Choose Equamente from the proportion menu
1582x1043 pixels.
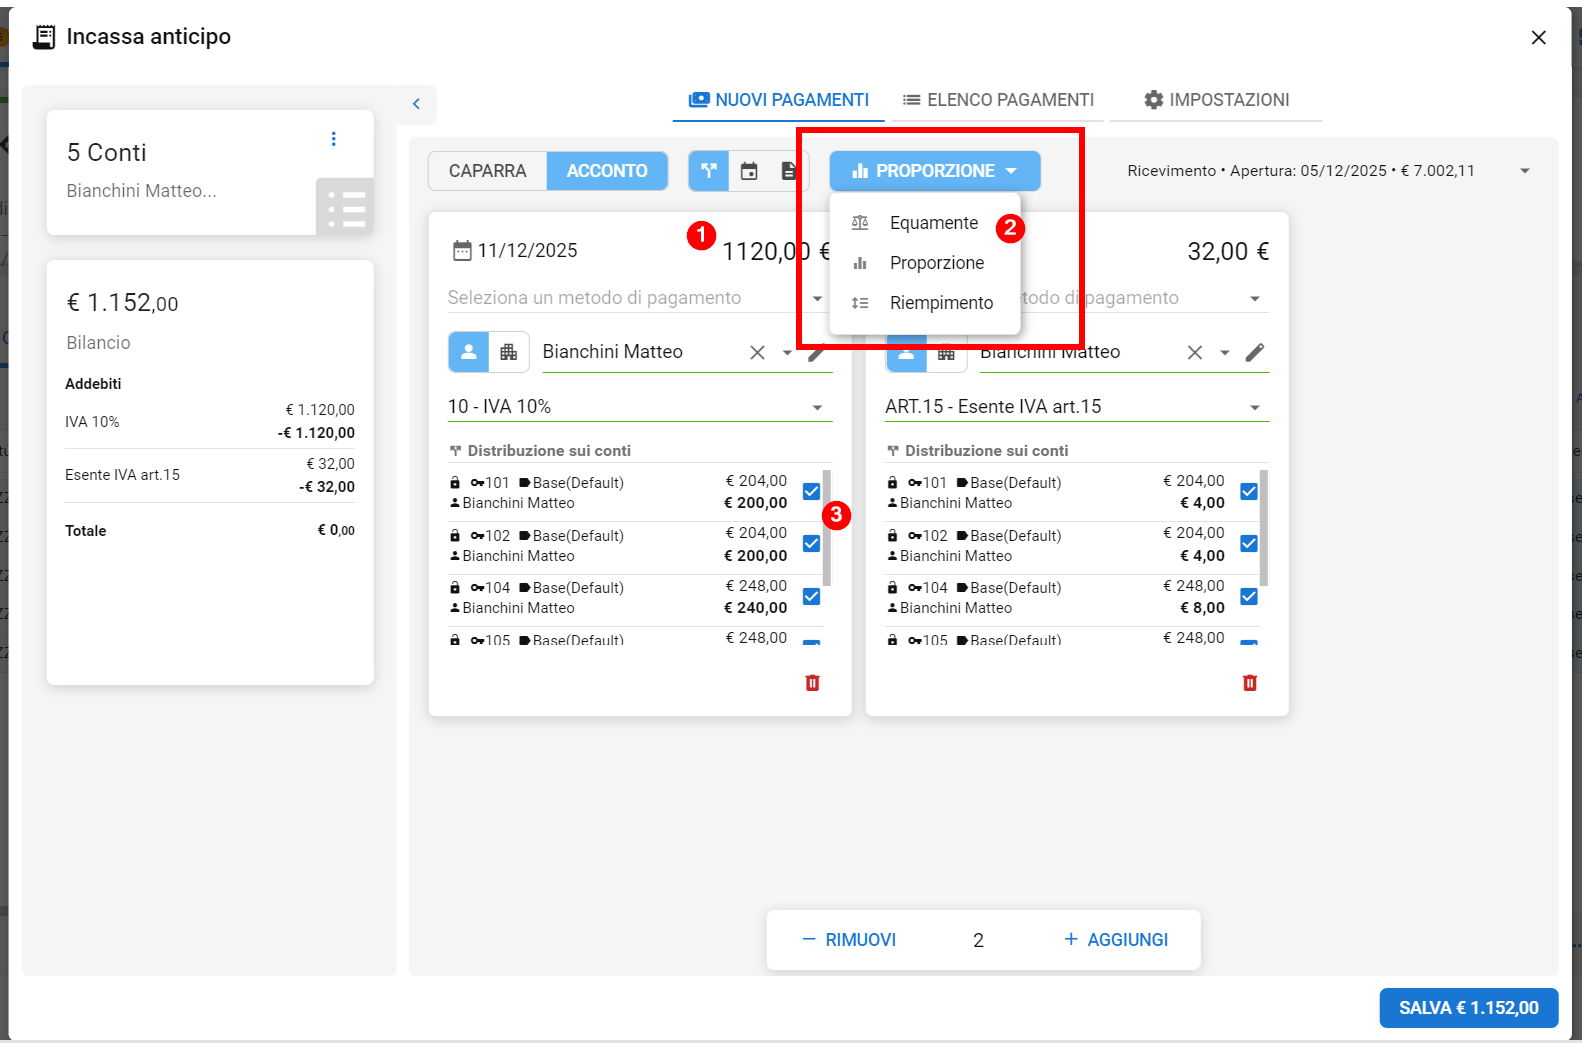click(933, 223)
